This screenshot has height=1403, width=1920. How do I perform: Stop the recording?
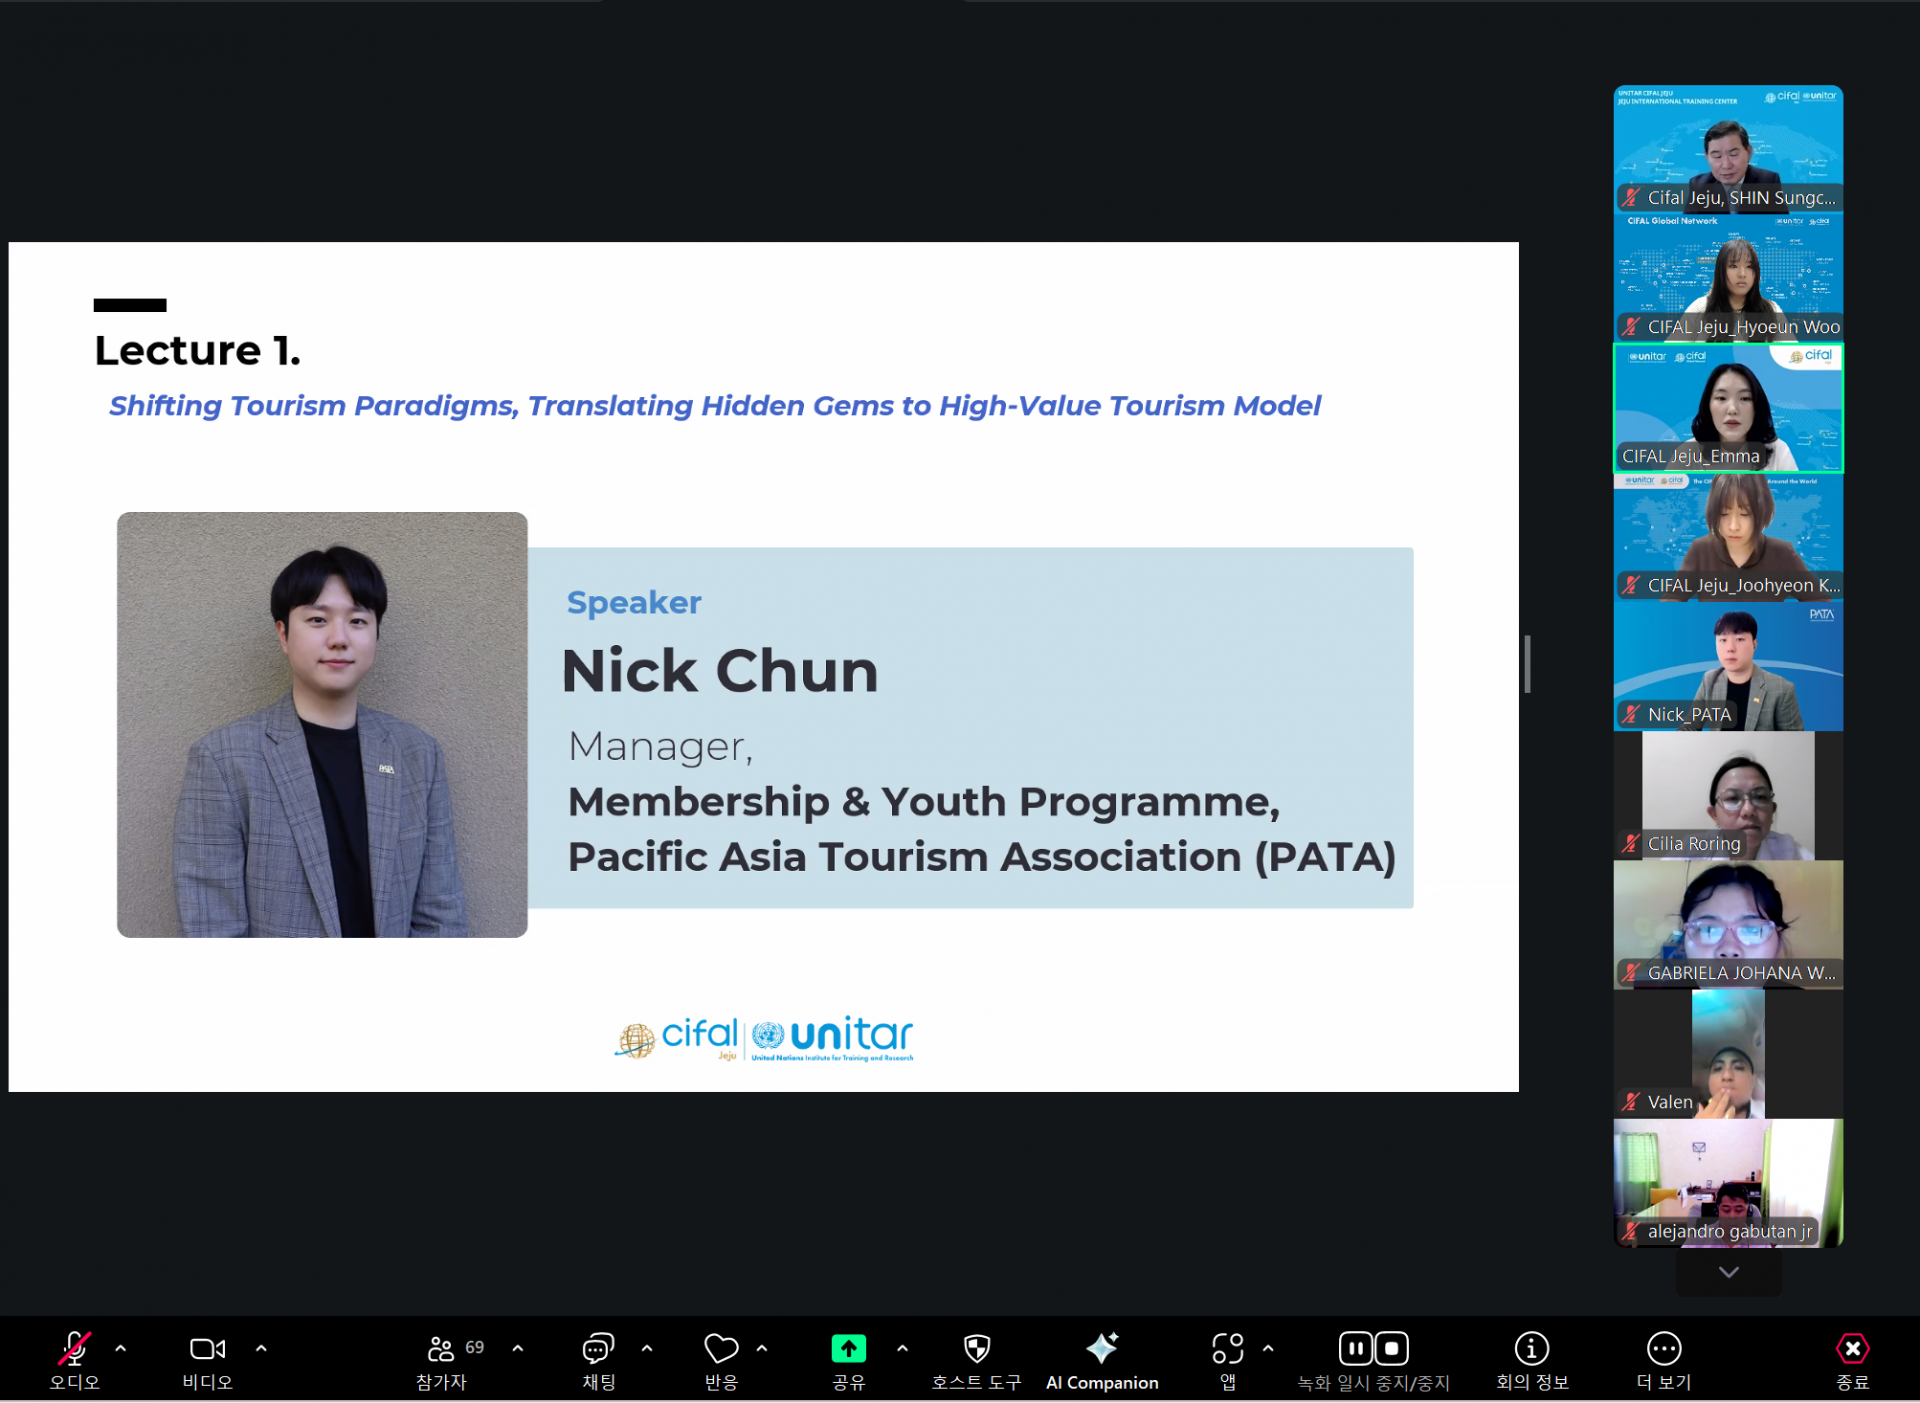(x=1392, y=1349)
